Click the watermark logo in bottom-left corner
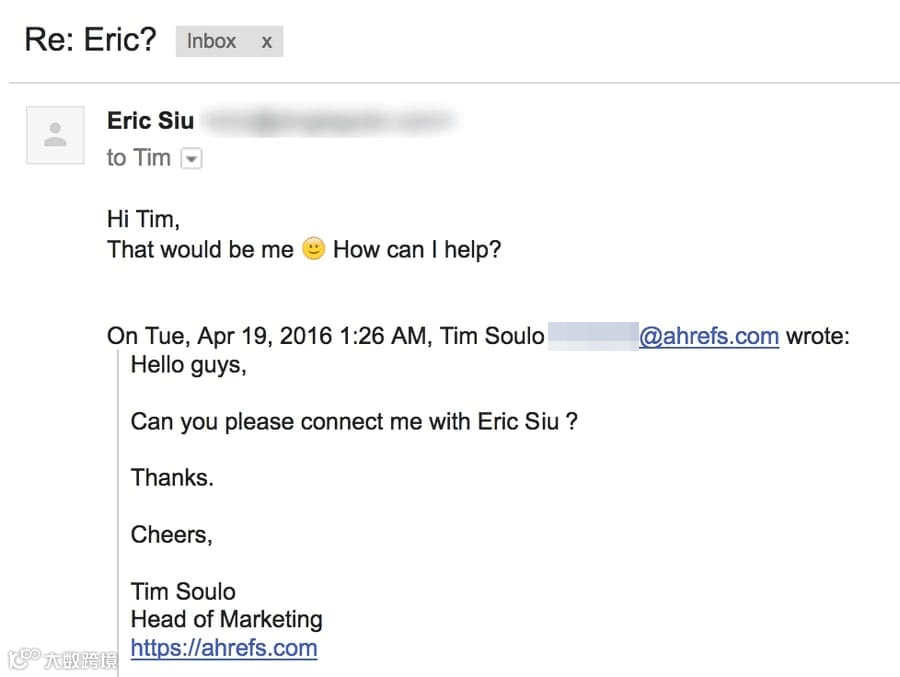This screenshot has width=900, height=677. (62, 659)
